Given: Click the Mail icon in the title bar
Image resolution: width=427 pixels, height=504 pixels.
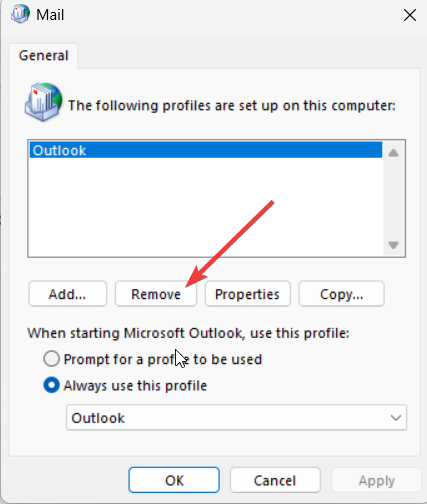Looking at the screenshot, I should (x=20, y=14).
